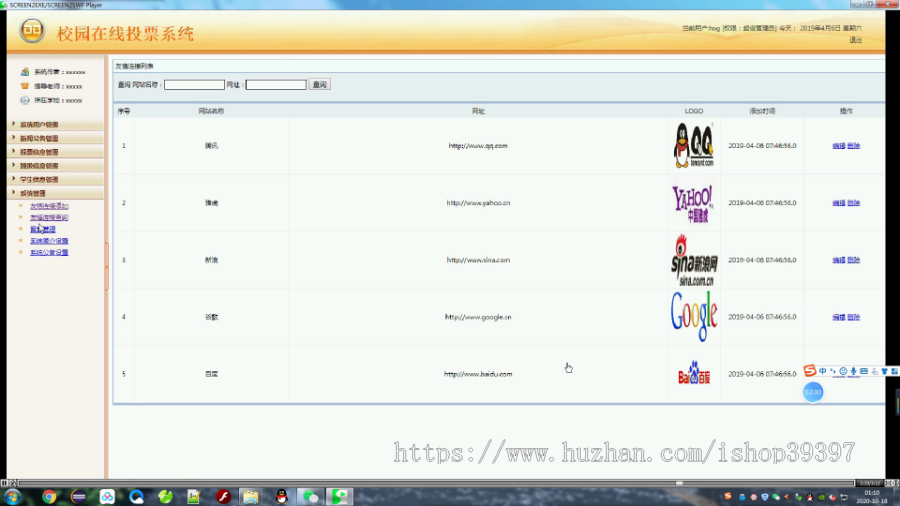
Task: Click the 网站名称 column header
Action: 211,111
